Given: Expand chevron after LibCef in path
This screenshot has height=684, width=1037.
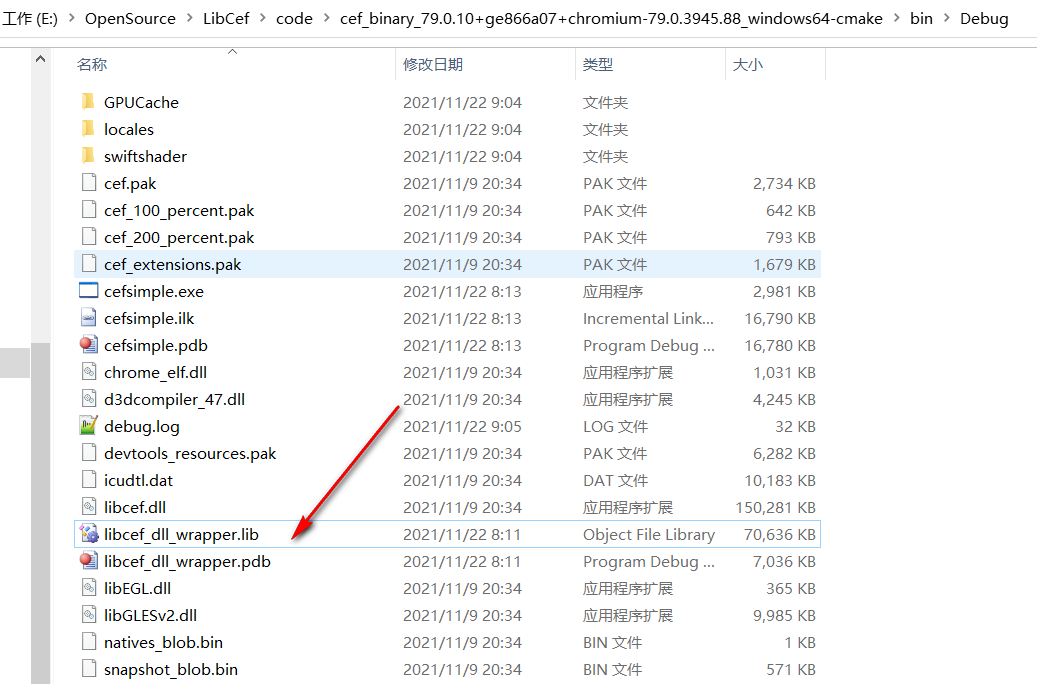Looking at the screenshot, I should (263, 19).
